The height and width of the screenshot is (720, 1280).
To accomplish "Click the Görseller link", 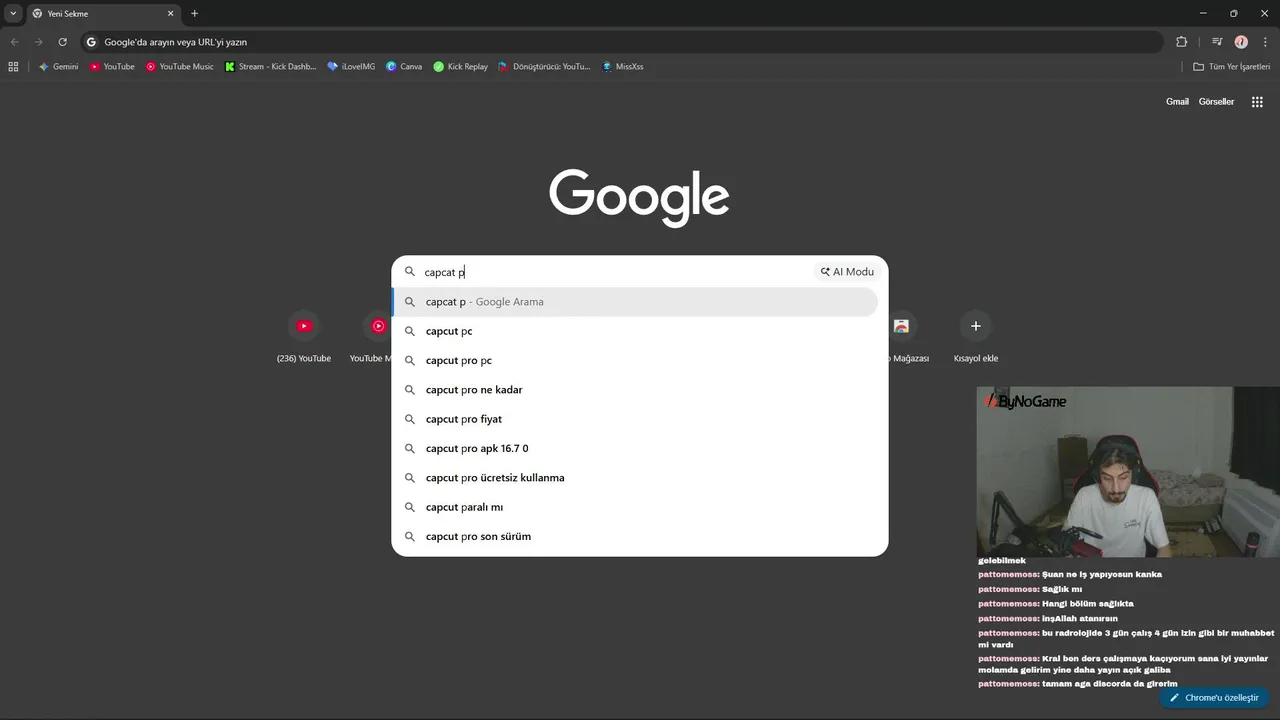I will pyautogui.click(x=1216, y=102).
